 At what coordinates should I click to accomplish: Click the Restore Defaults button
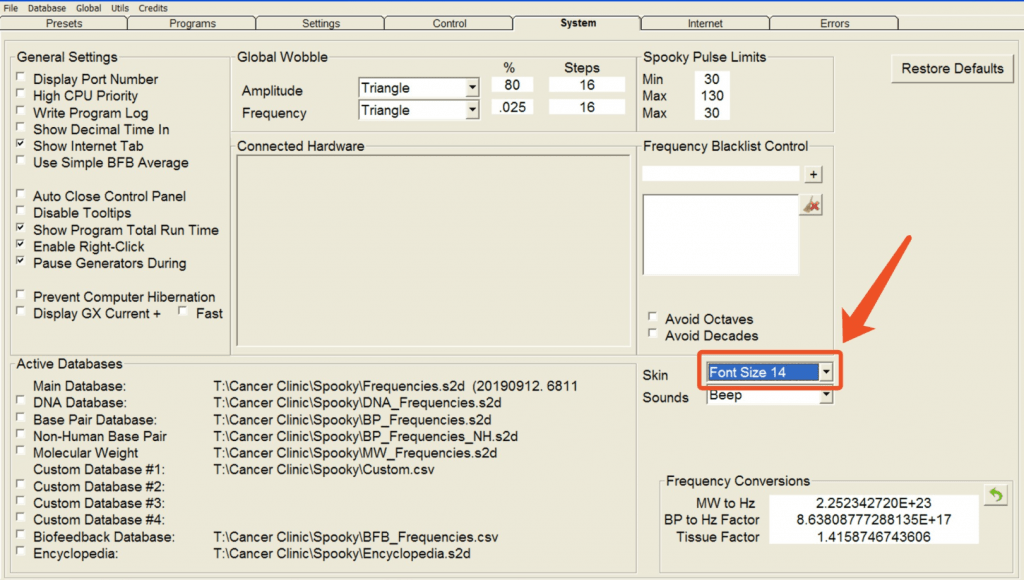951,69
